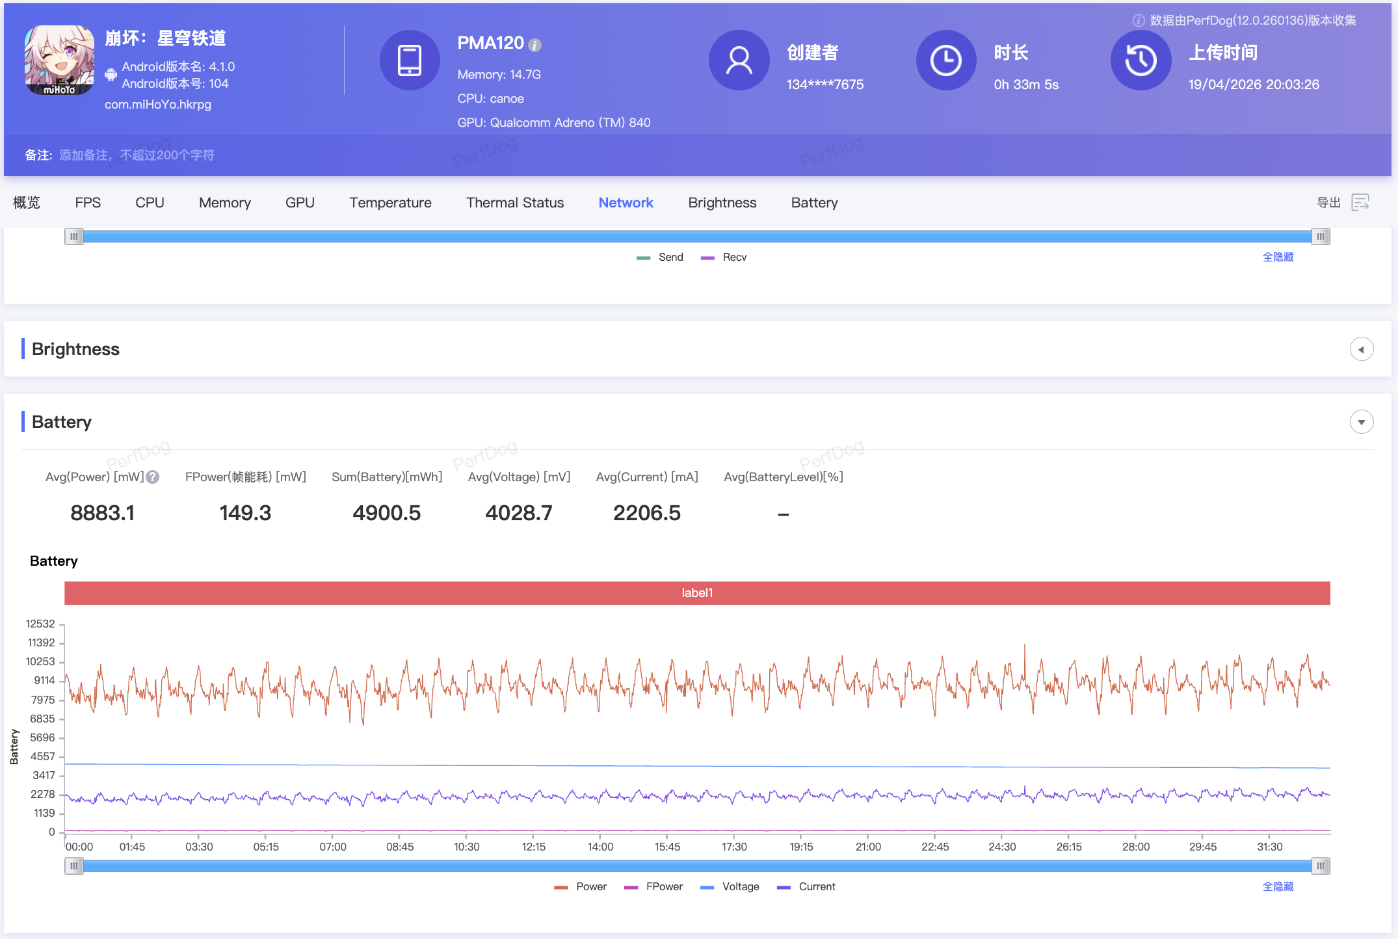The image size is (1398, 939).
Task: Click the phone device icon
Action: pyautogui.click(x=410, y=60)
